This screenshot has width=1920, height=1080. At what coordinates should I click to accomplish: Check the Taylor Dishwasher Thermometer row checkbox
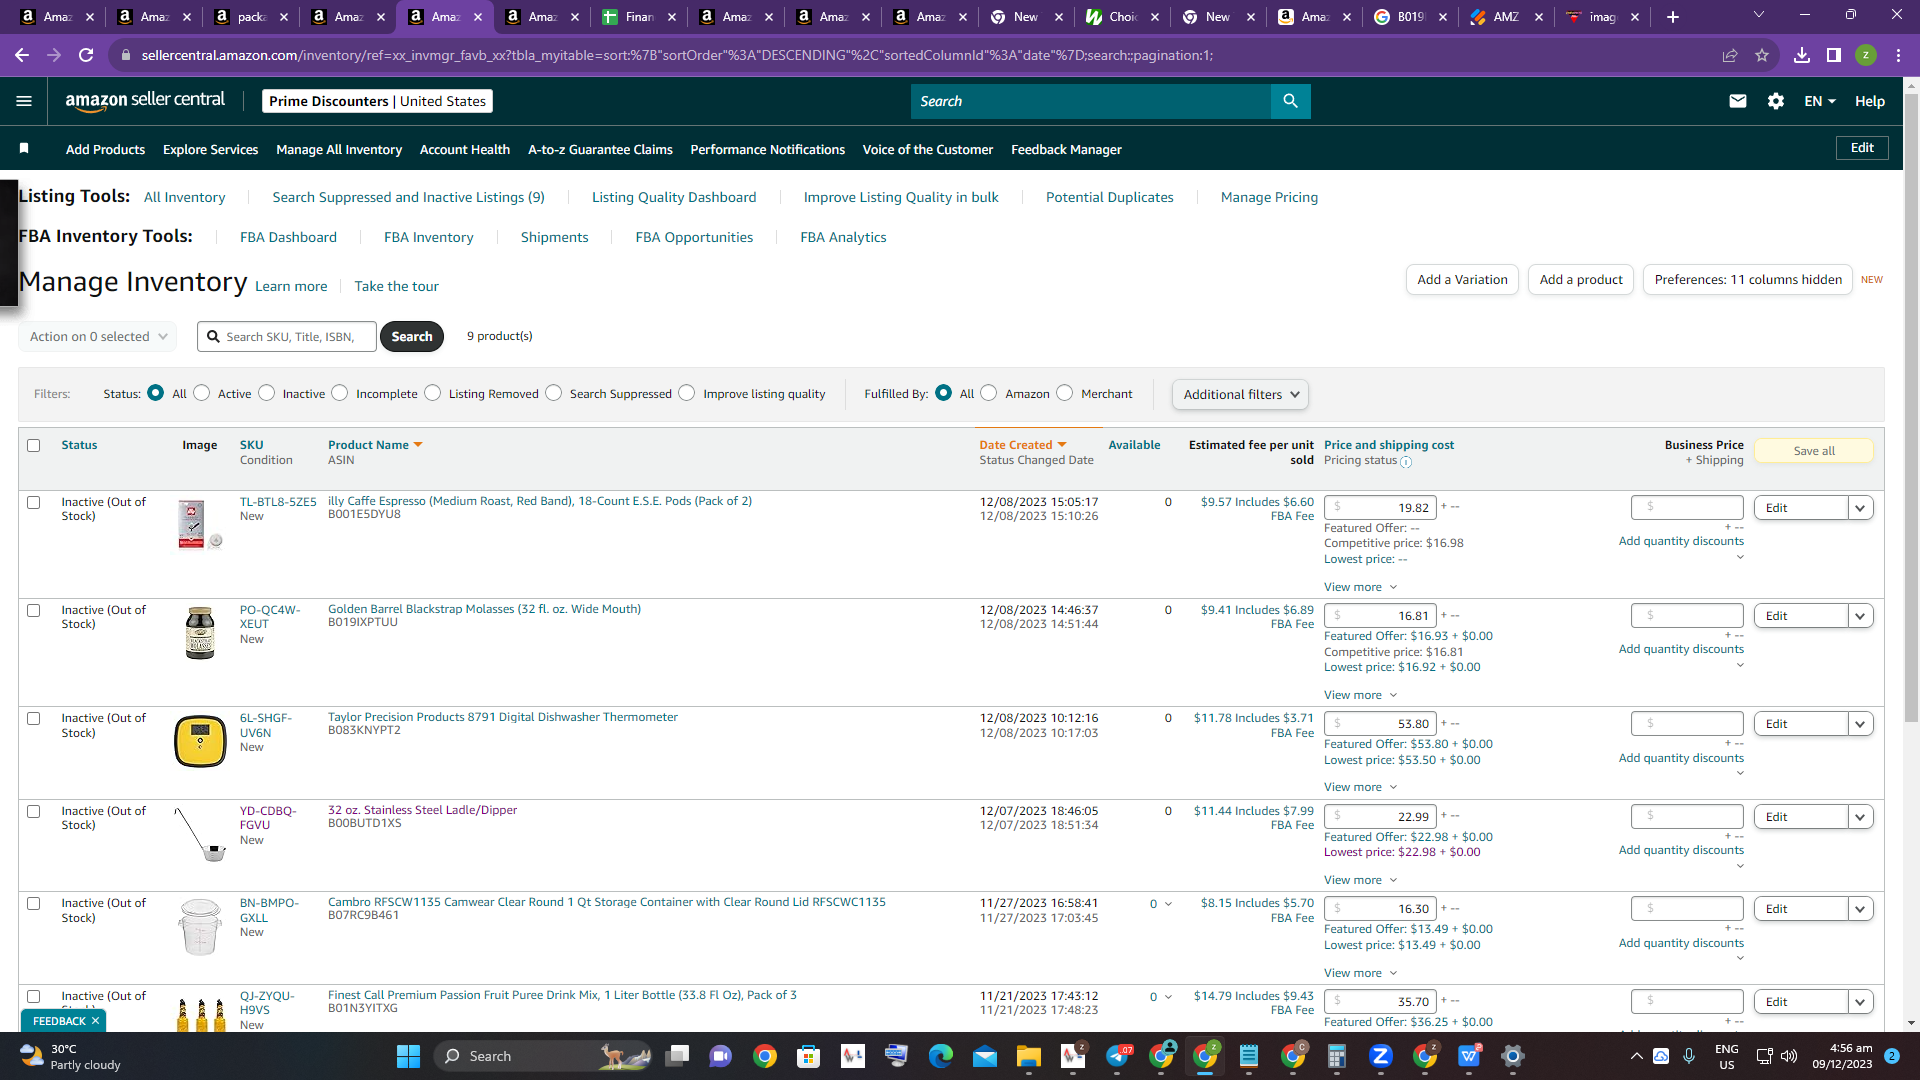tap(34, 719)
